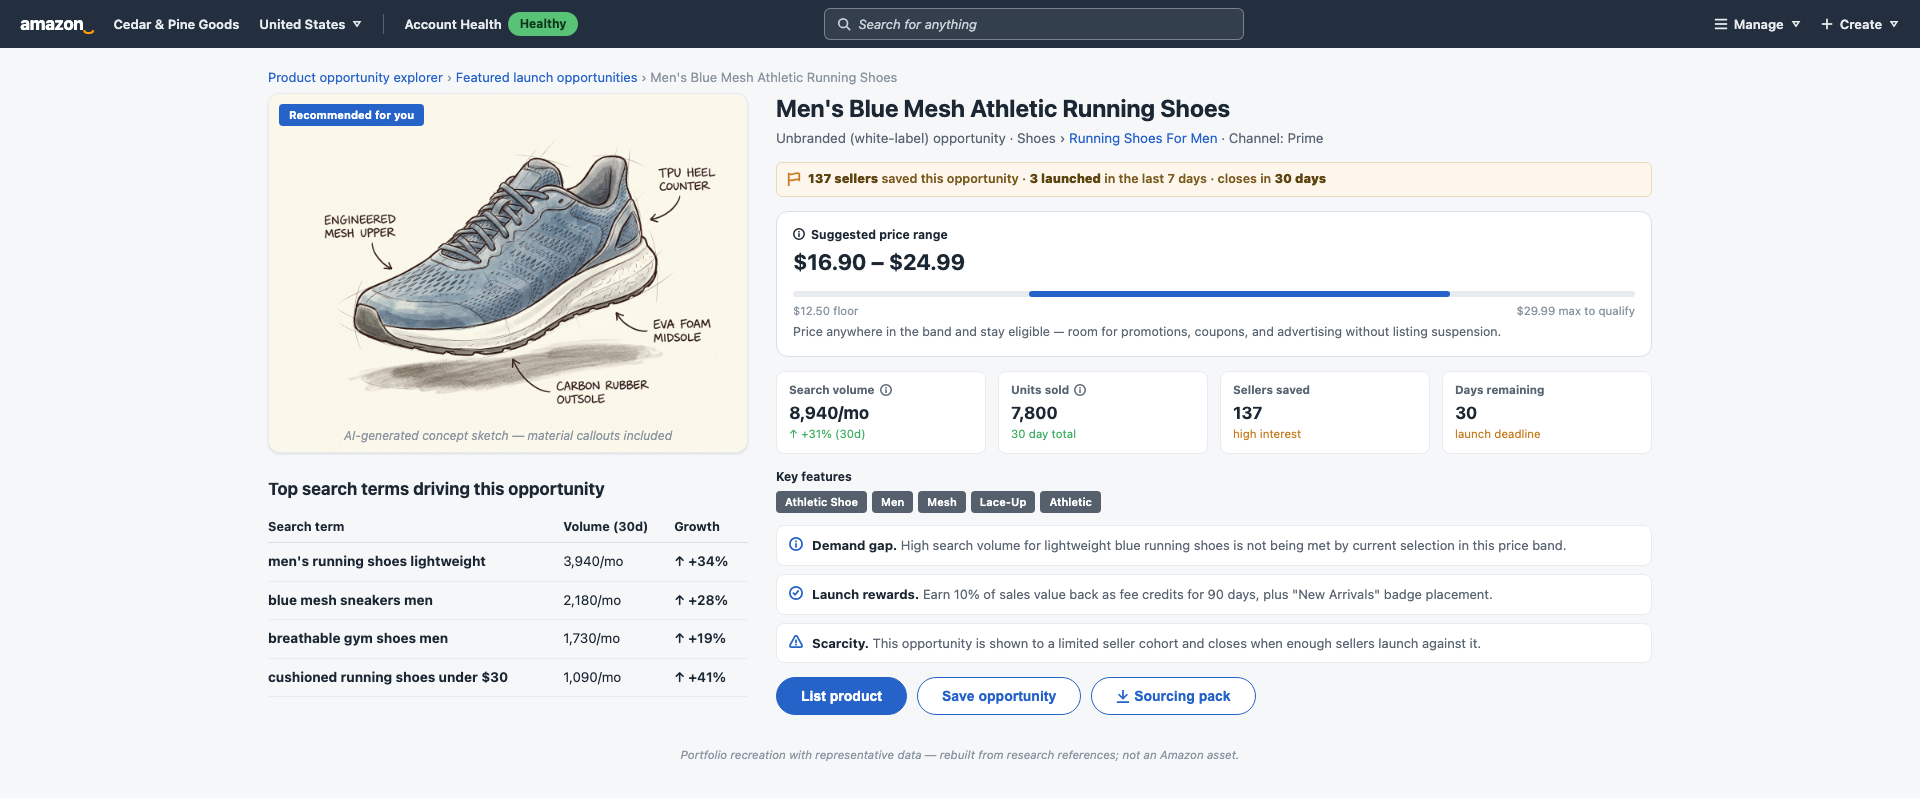Select 'breathable gym shoes men' search term
The height and width of the screenshot is (798, 1920).
click(x=358, y=638)
